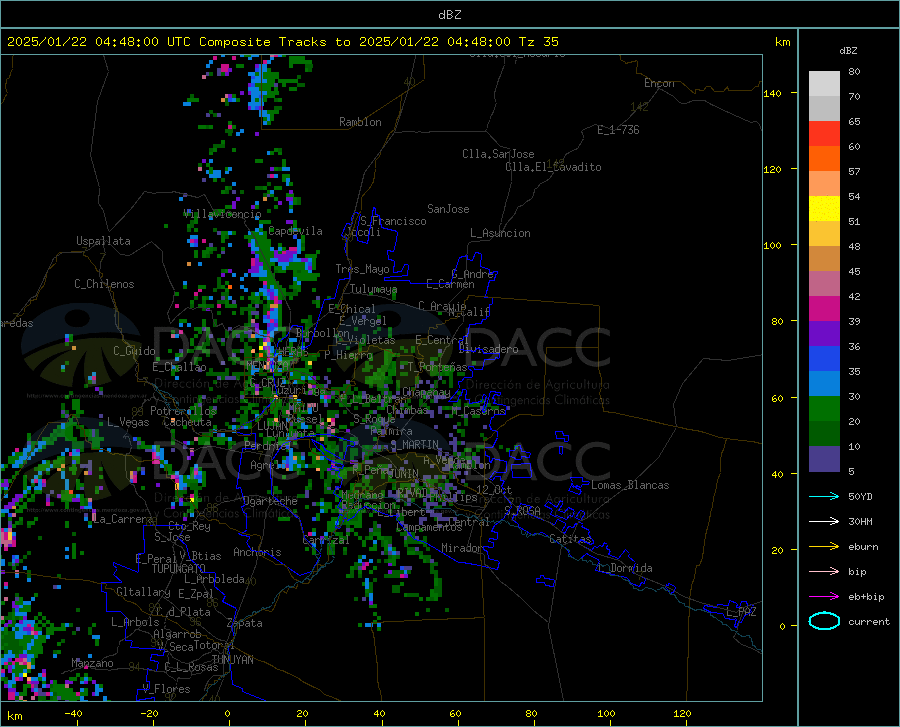The width and height of the screenshot is (900, 727).
Task: Click the eb+bip legend label
Action: coord(866,597)
